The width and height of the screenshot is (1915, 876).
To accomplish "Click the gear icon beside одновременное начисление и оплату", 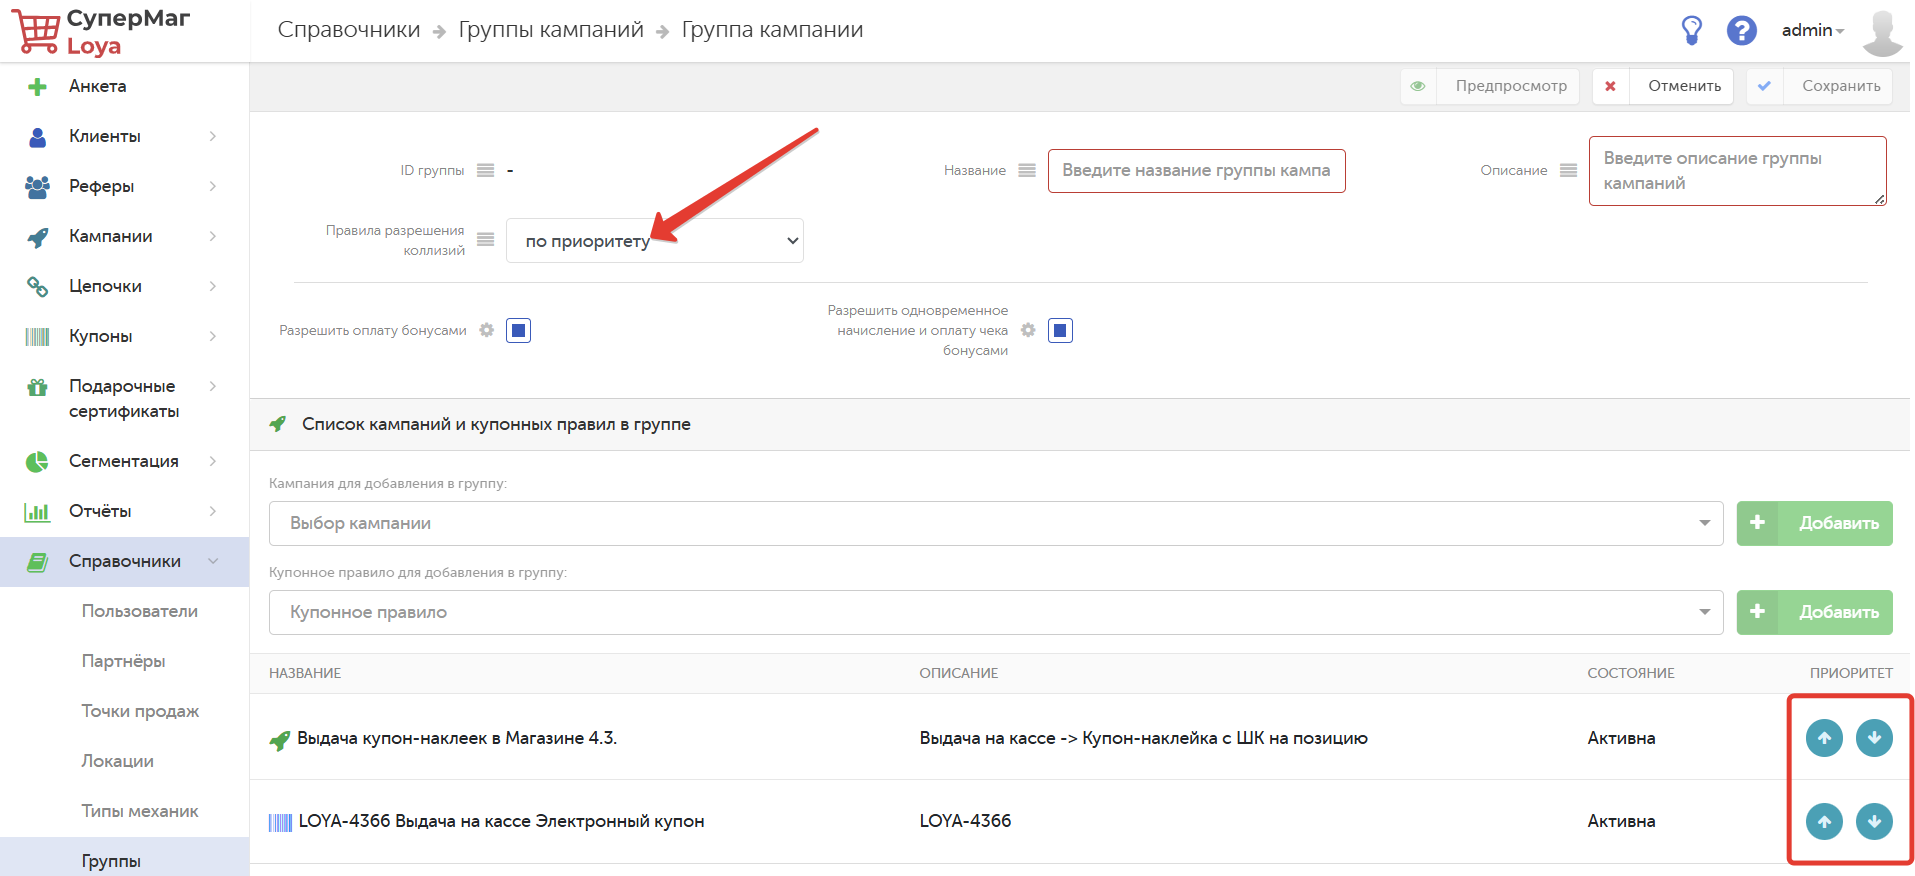I will pyautogui.click(x=1028, y=330).
